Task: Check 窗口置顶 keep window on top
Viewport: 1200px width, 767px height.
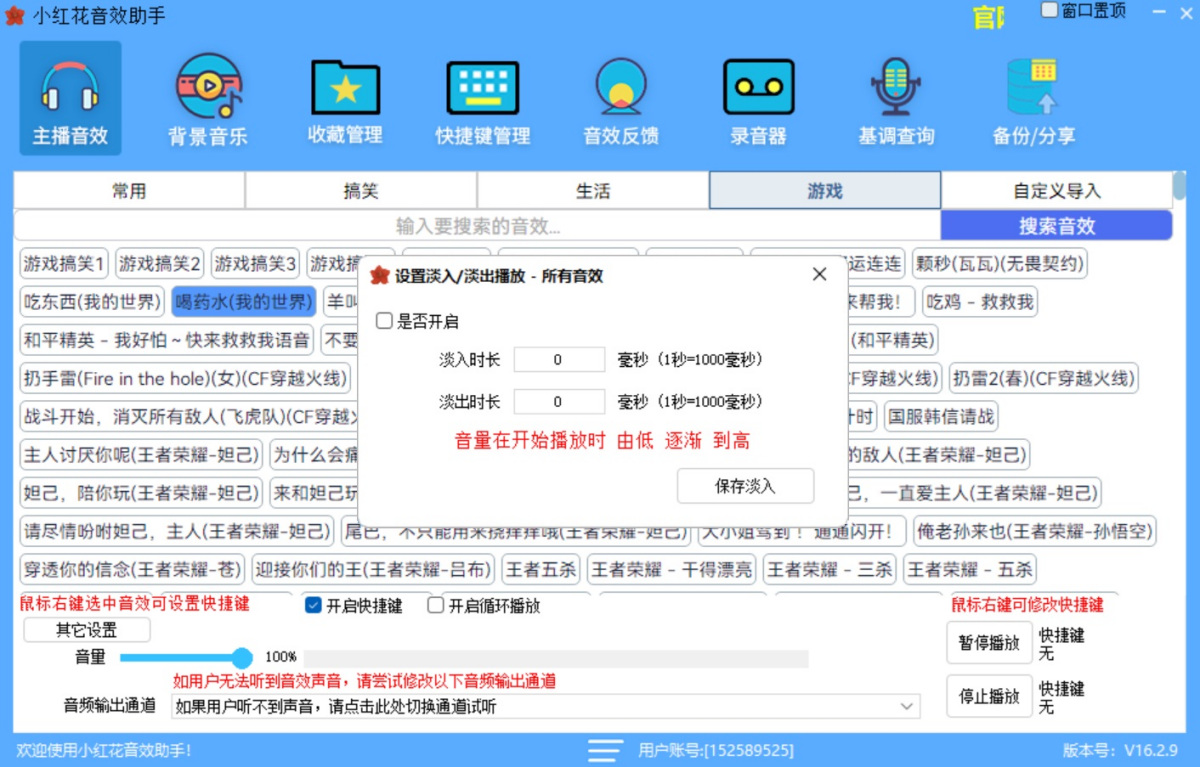Action: pos(1049,10)
